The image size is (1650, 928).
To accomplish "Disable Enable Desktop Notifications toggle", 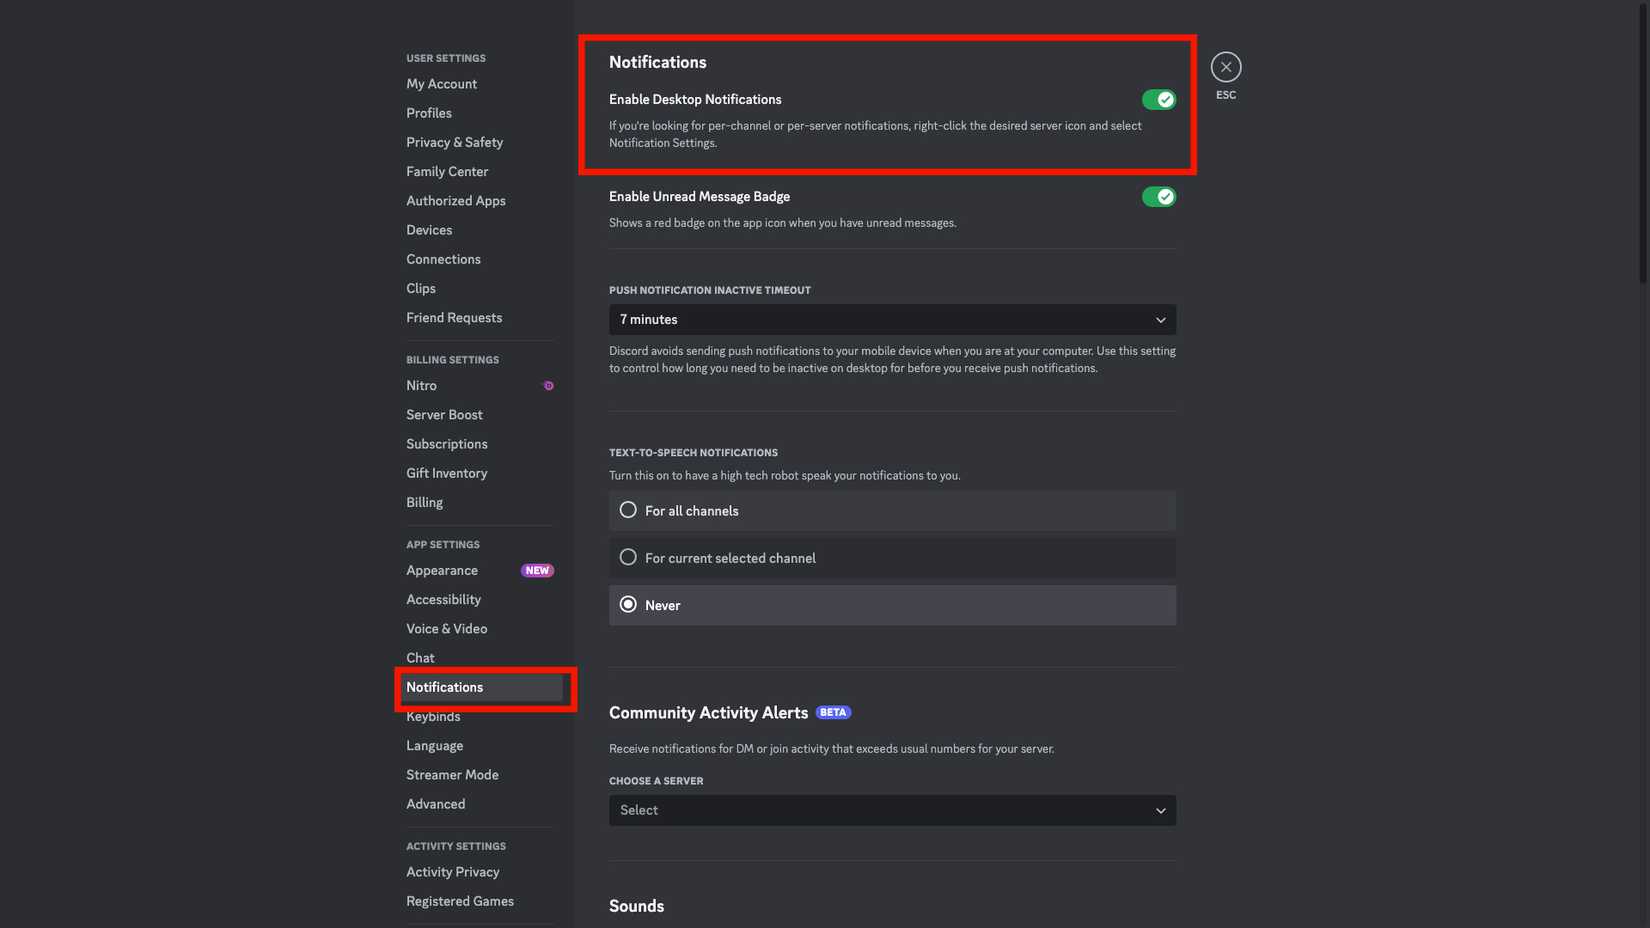I will pos(1159,99).
